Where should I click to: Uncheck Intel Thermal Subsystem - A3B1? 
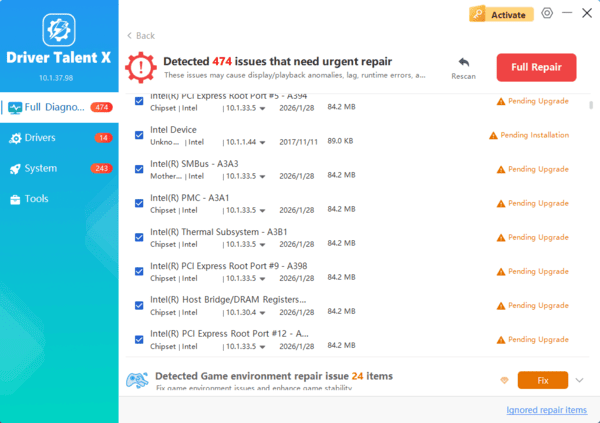pos(139,237)
